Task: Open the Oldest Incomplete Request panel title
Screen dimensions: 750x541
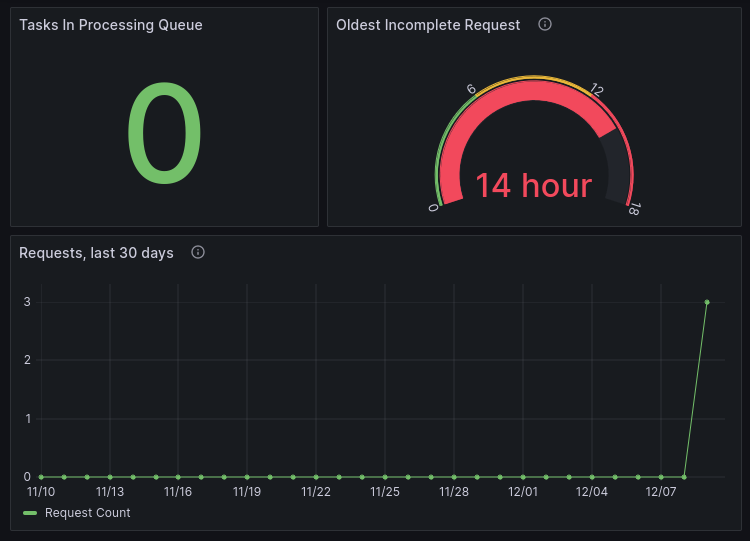Action: pyautogui.click(x=428, y=25)
